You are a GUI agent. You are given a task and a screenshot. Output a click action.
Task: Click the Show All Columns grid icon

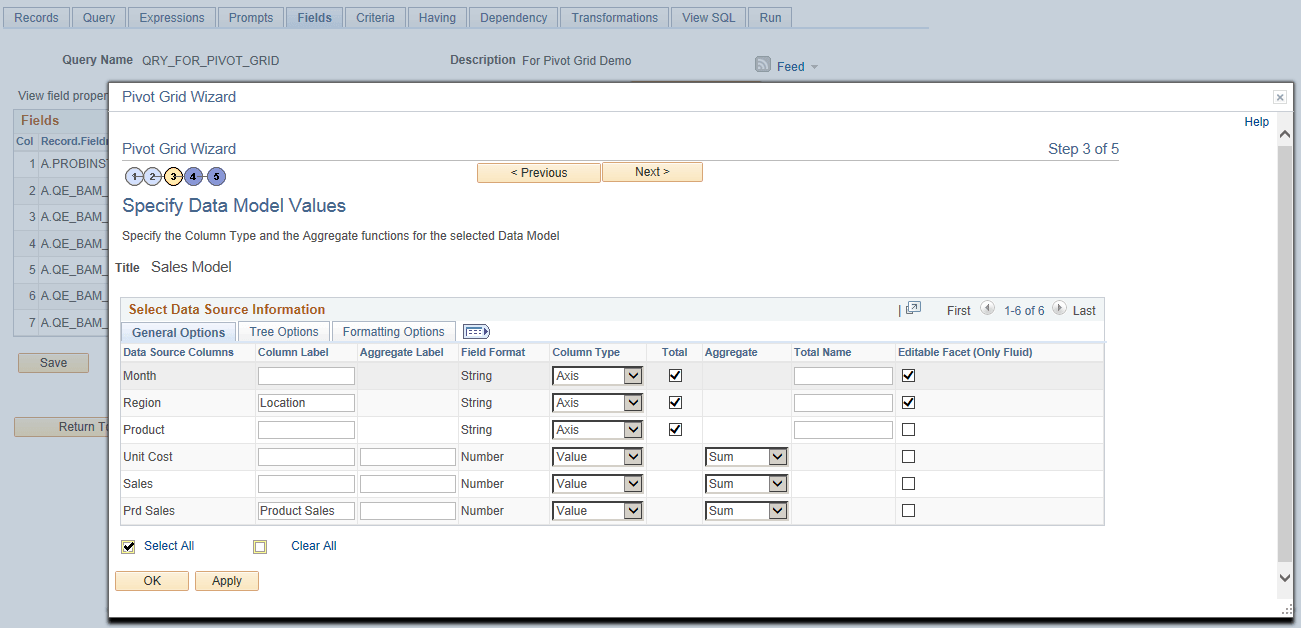click(x=476, y=331)
